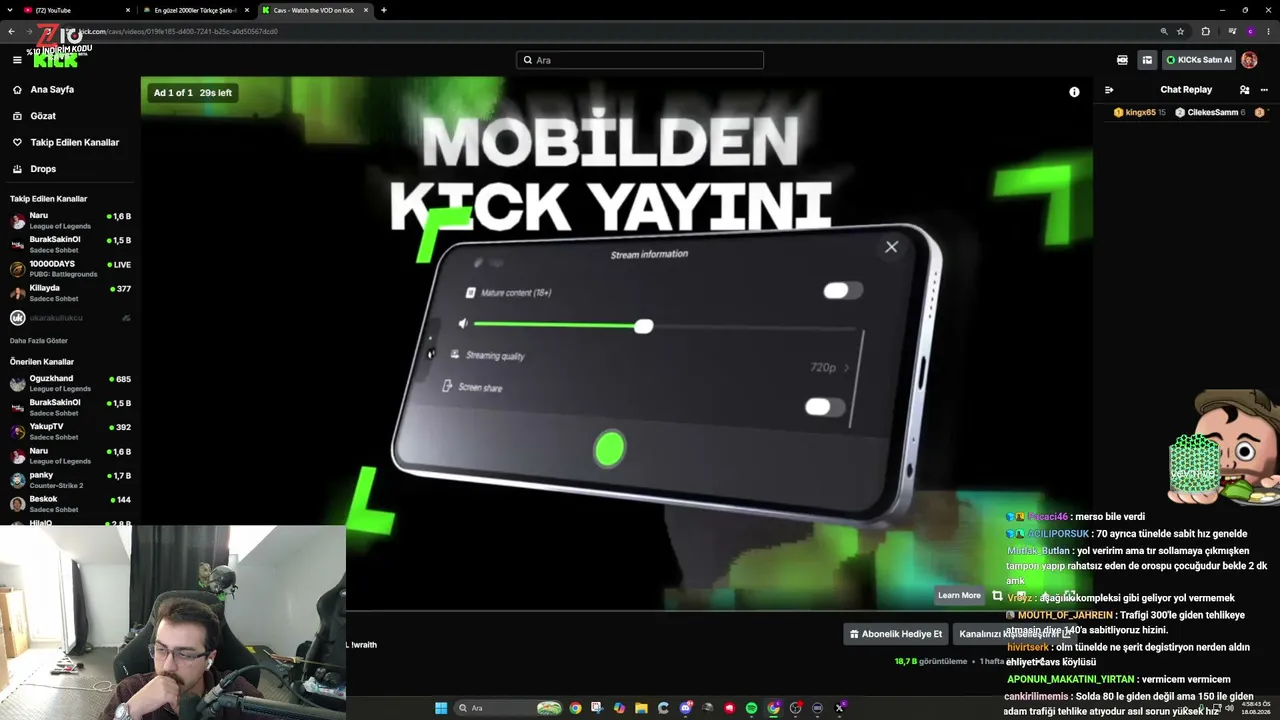Expand list with Daha Fazla Göster
The height and width of the screenshot is (720, 1280).
tap(39, 341)
